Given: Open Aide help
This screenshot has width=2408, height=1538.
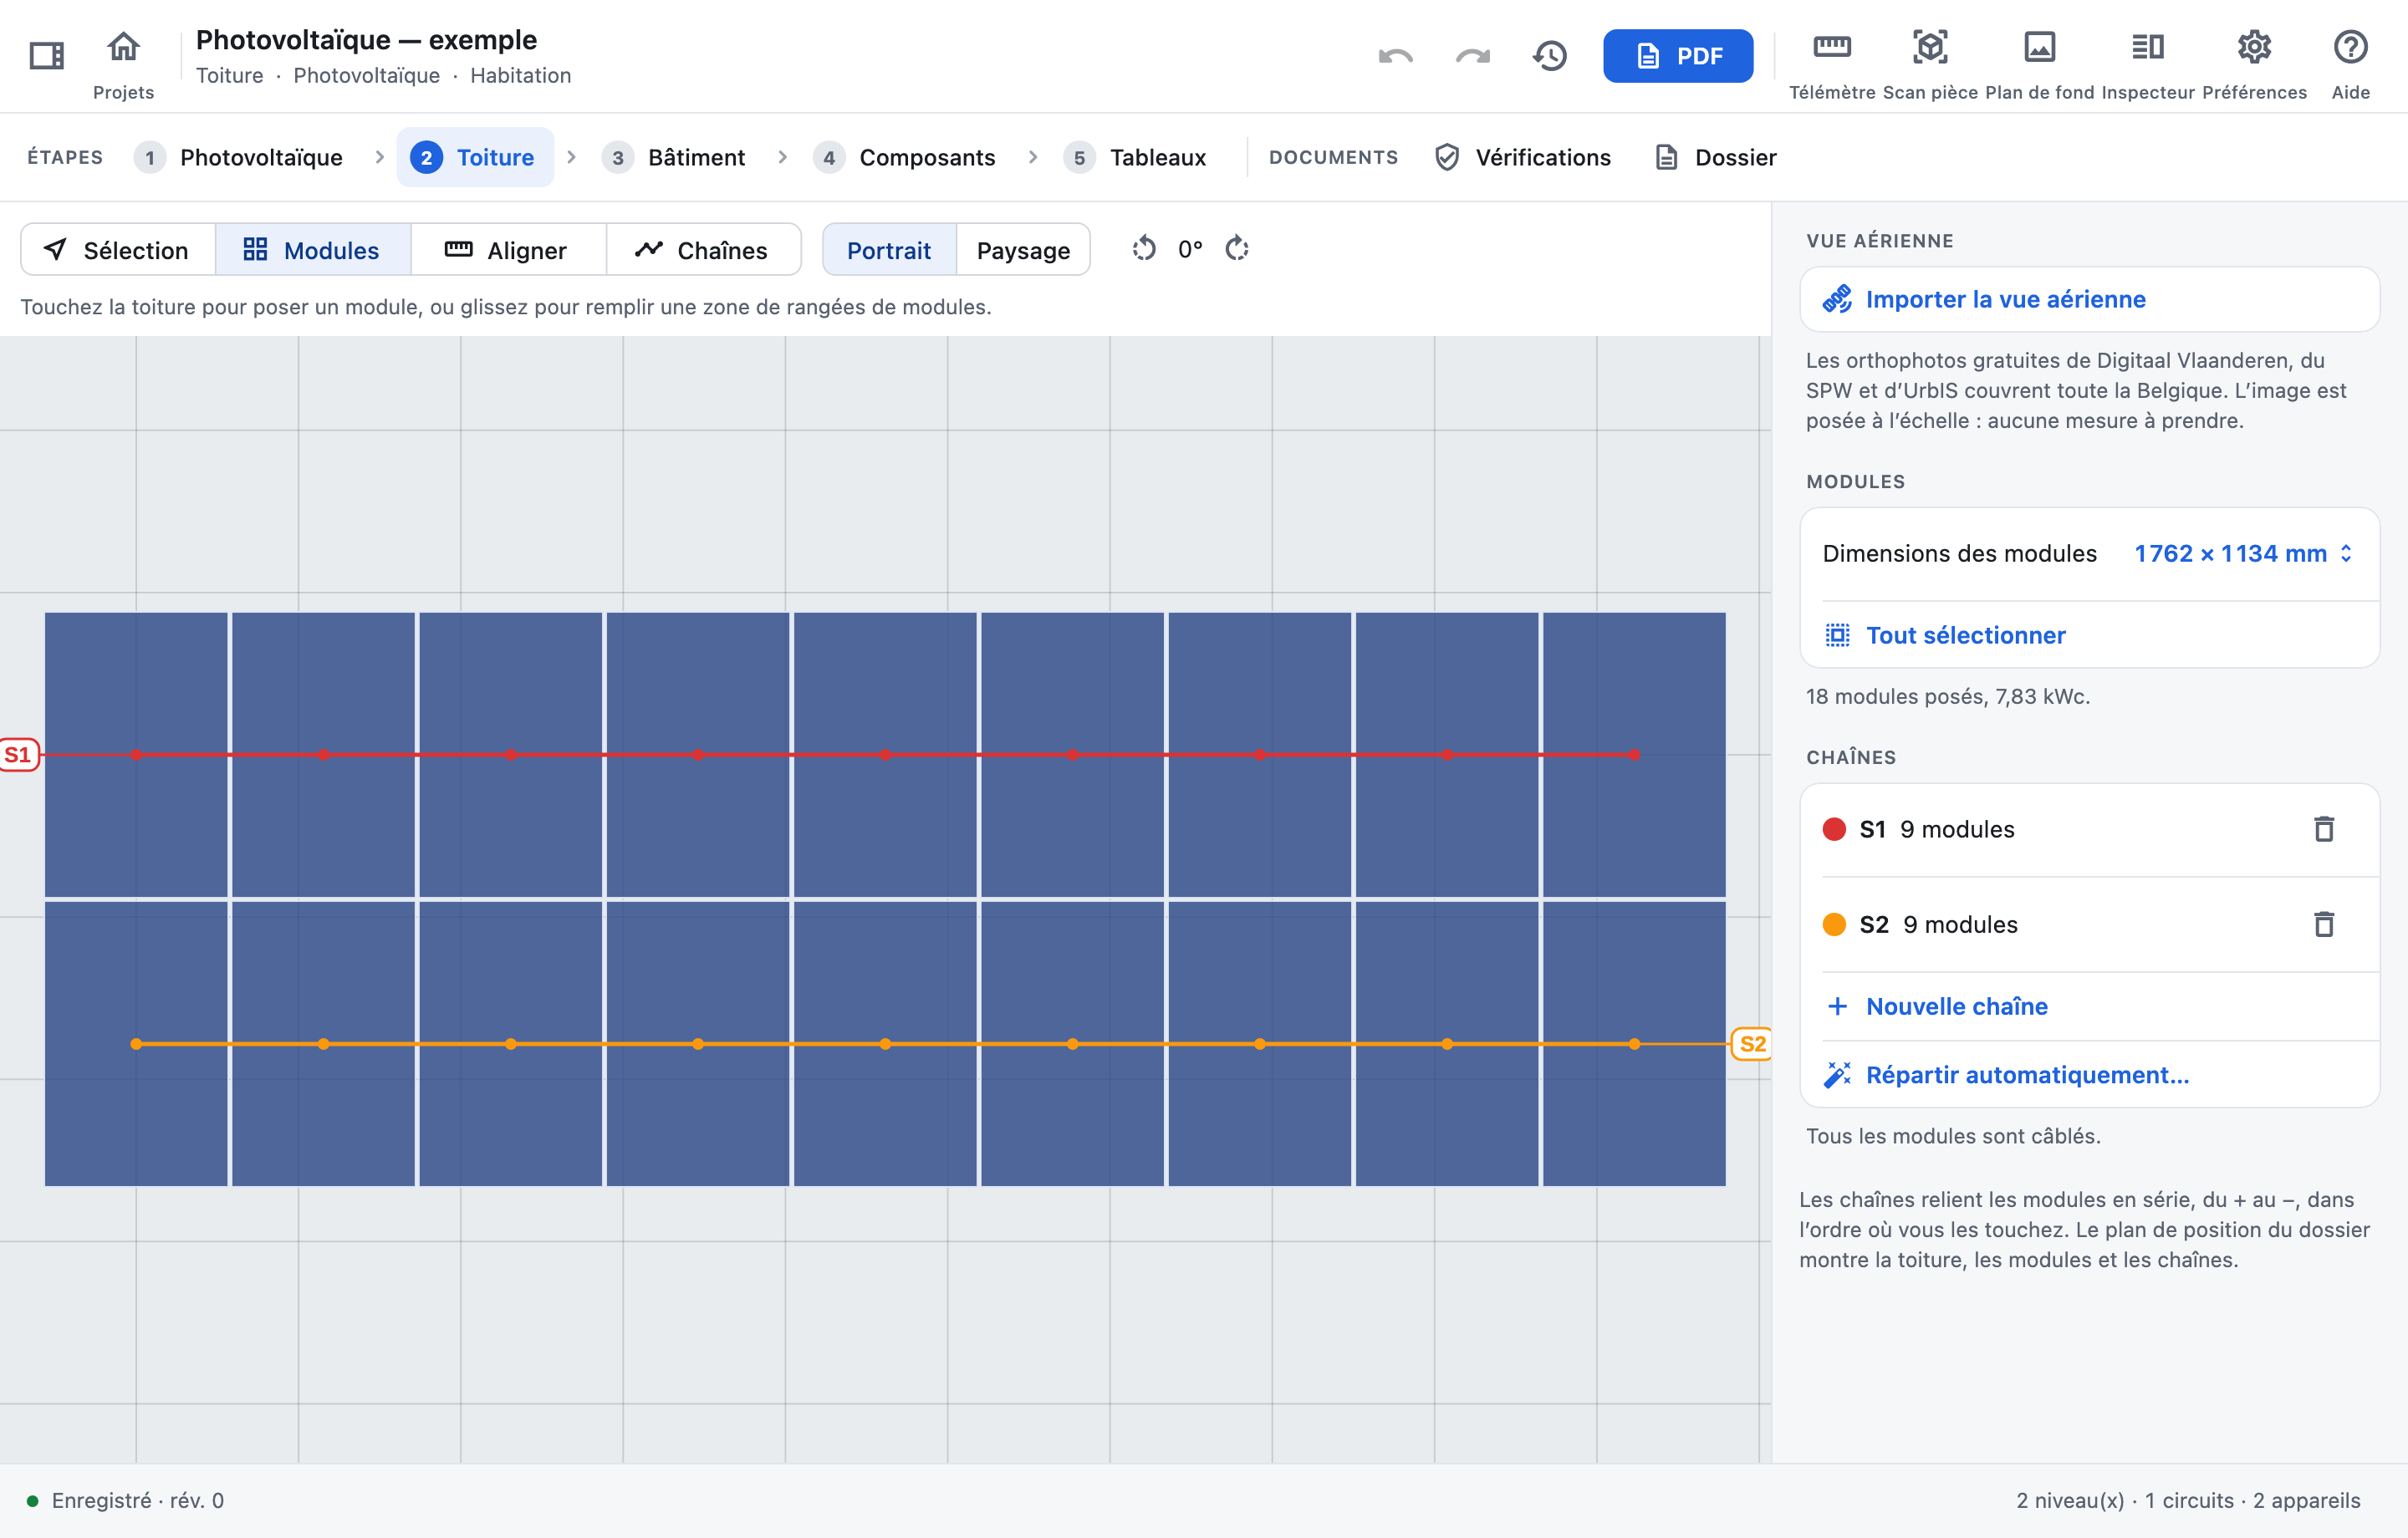Looking at the screenshot, I should [2350, 64].
